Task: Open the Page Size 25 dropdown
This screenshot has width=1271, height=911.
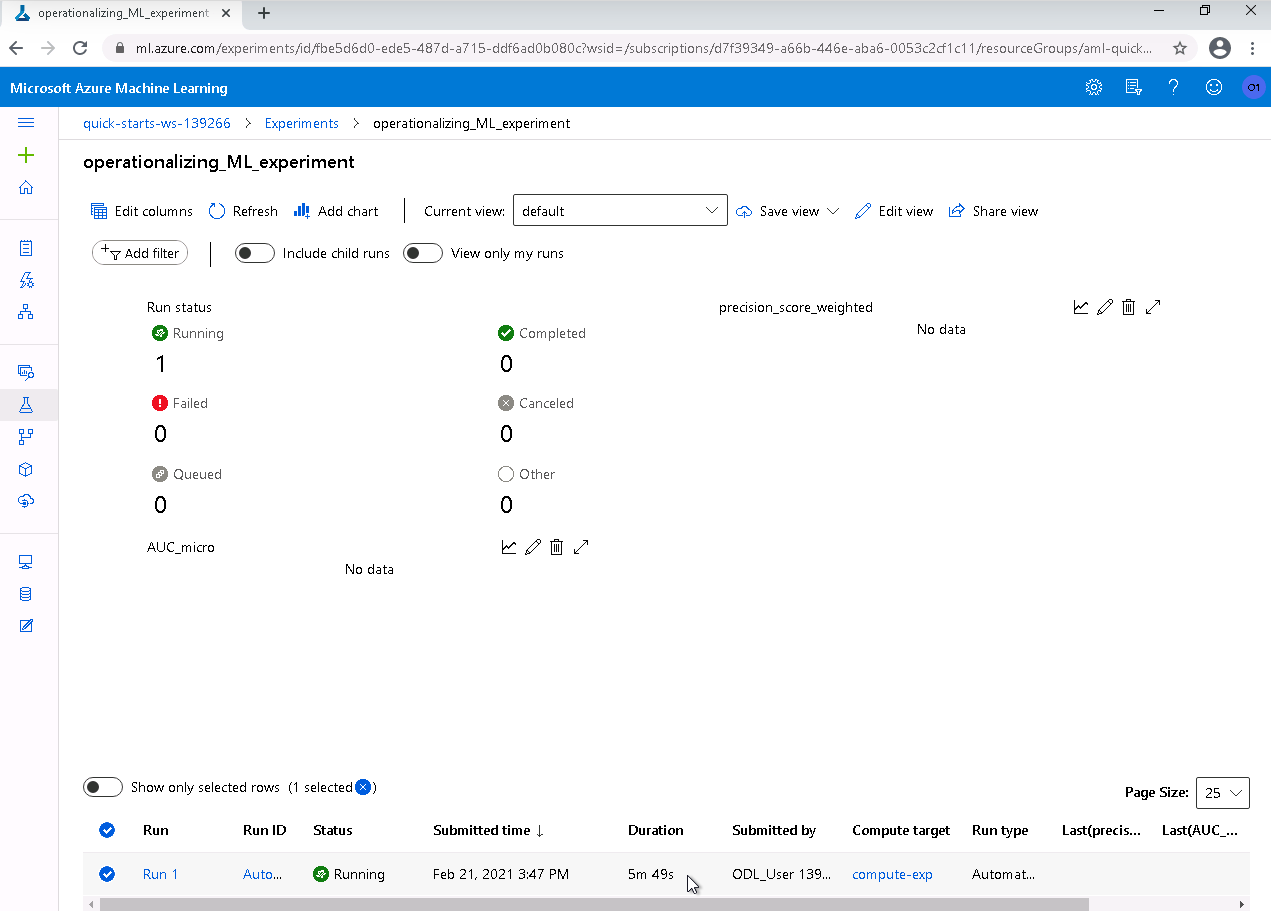Action: (1222, 792)
